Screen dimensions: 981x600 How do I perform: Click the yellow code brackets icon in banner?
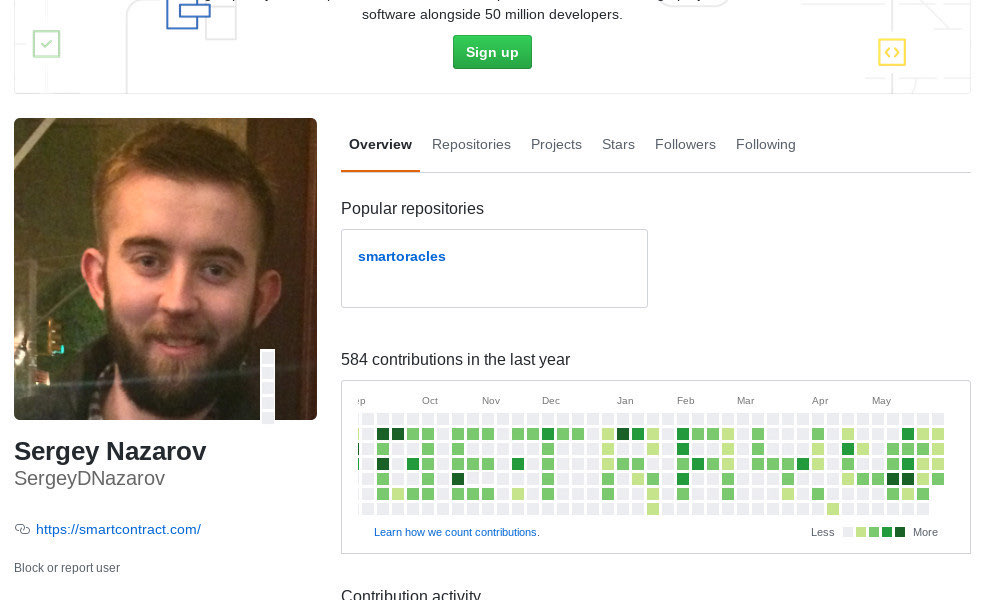[x=891, y=52]
